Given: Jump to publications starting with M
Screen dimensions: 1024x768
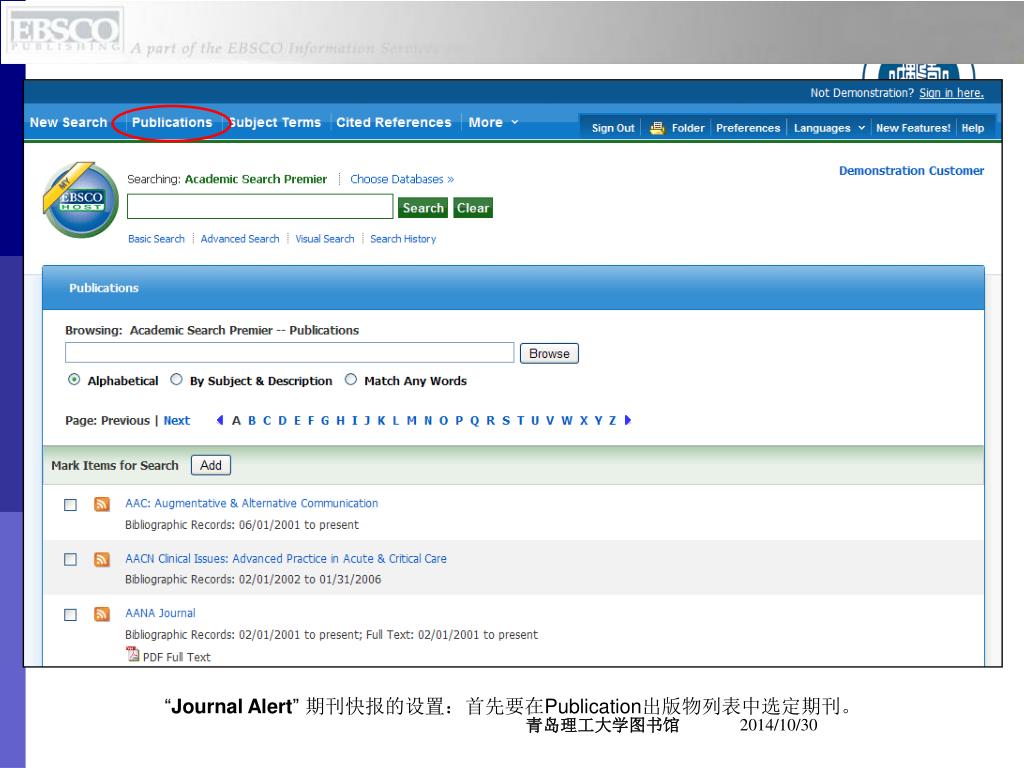Looking at the screenshot, I should tap(411, 421).
